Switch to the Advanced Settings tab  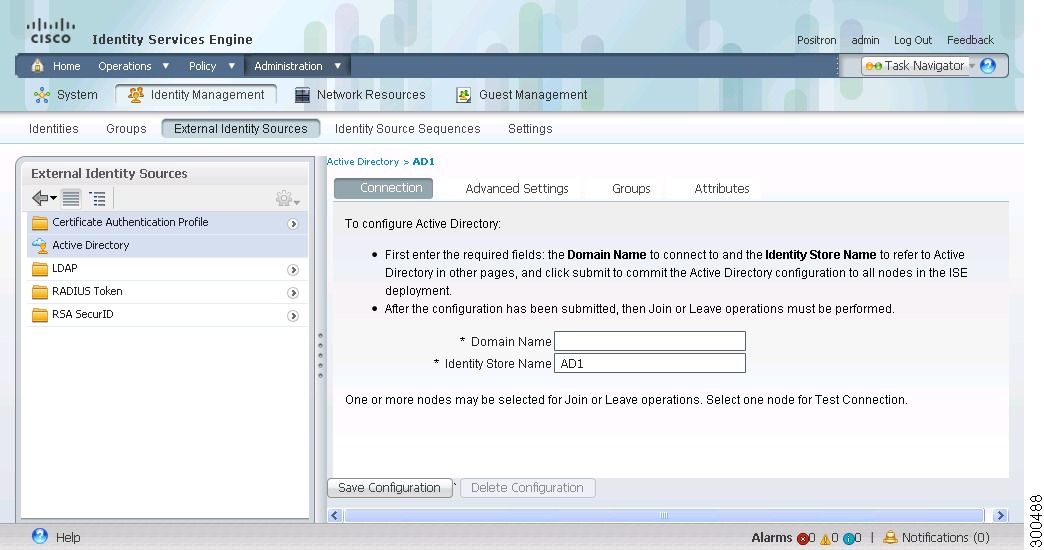tap(517, 188)
